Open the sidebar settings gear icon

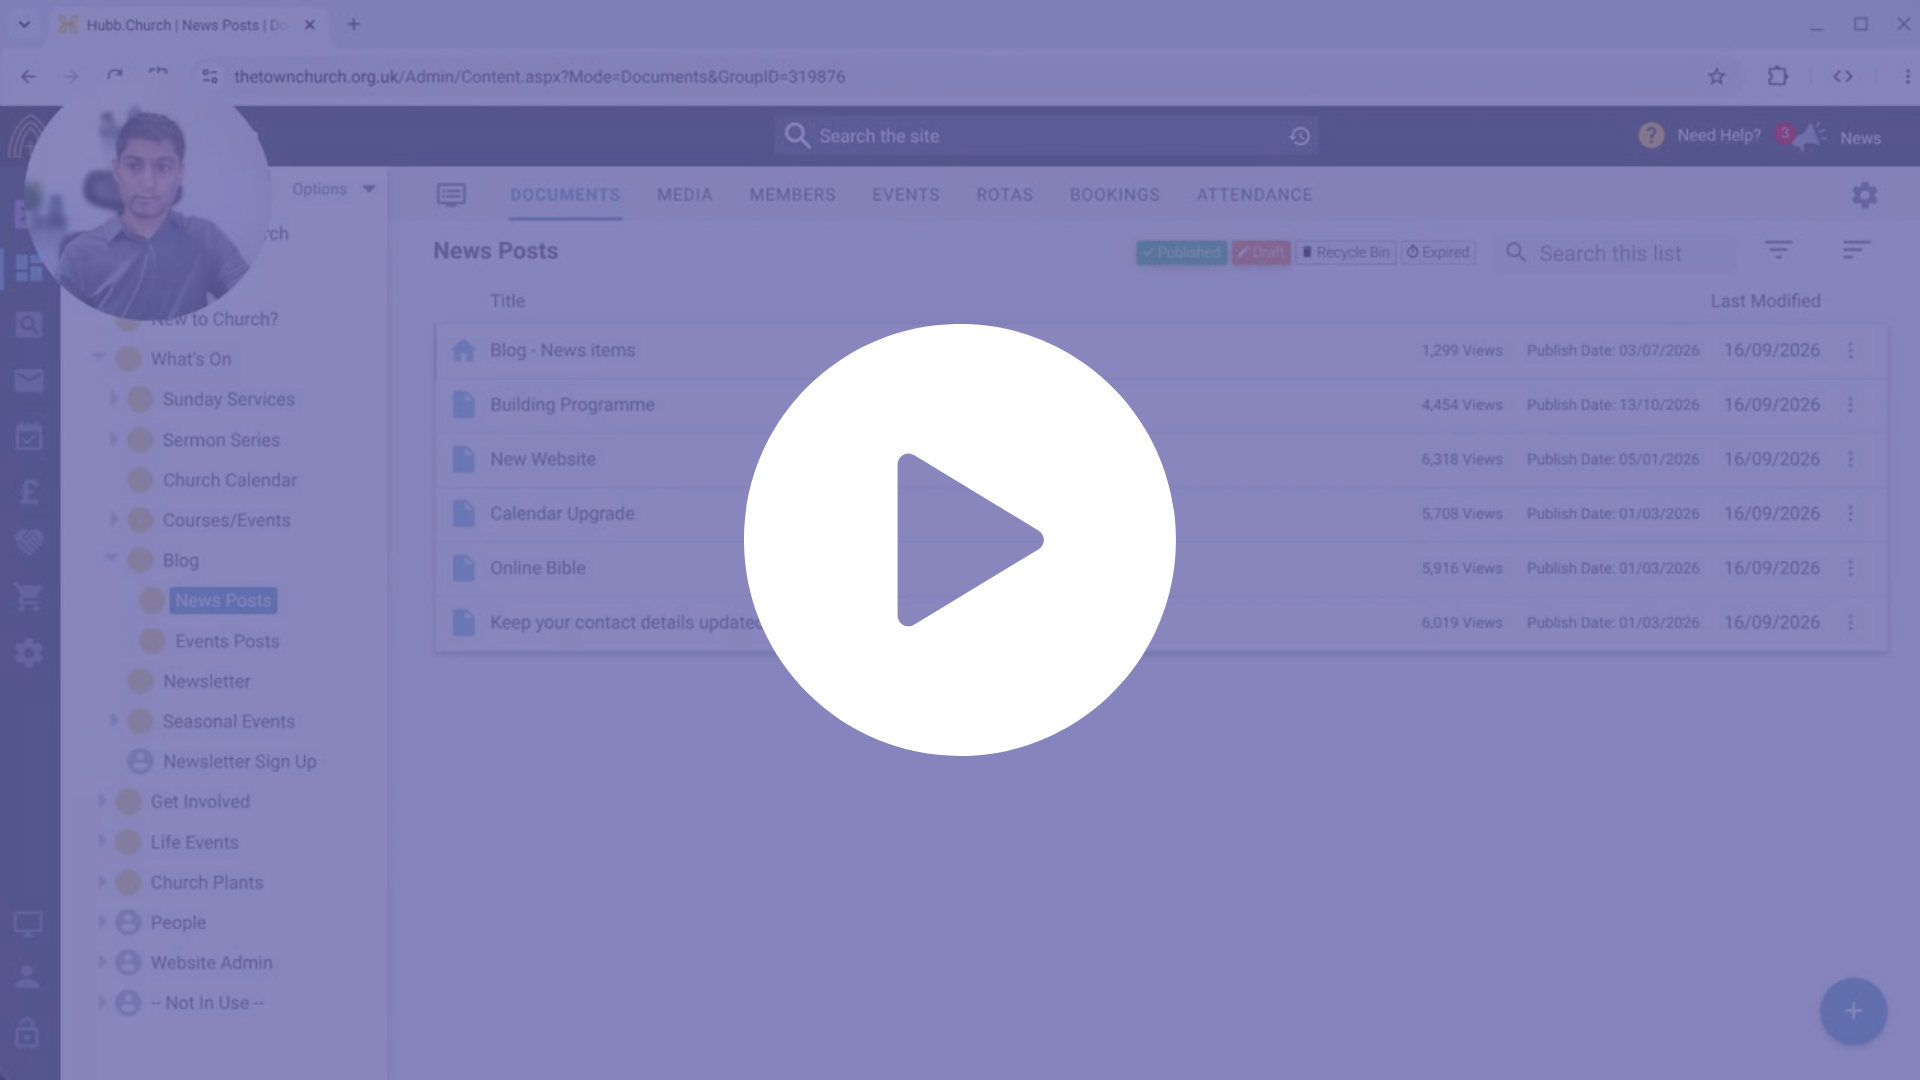coord(29,653)
